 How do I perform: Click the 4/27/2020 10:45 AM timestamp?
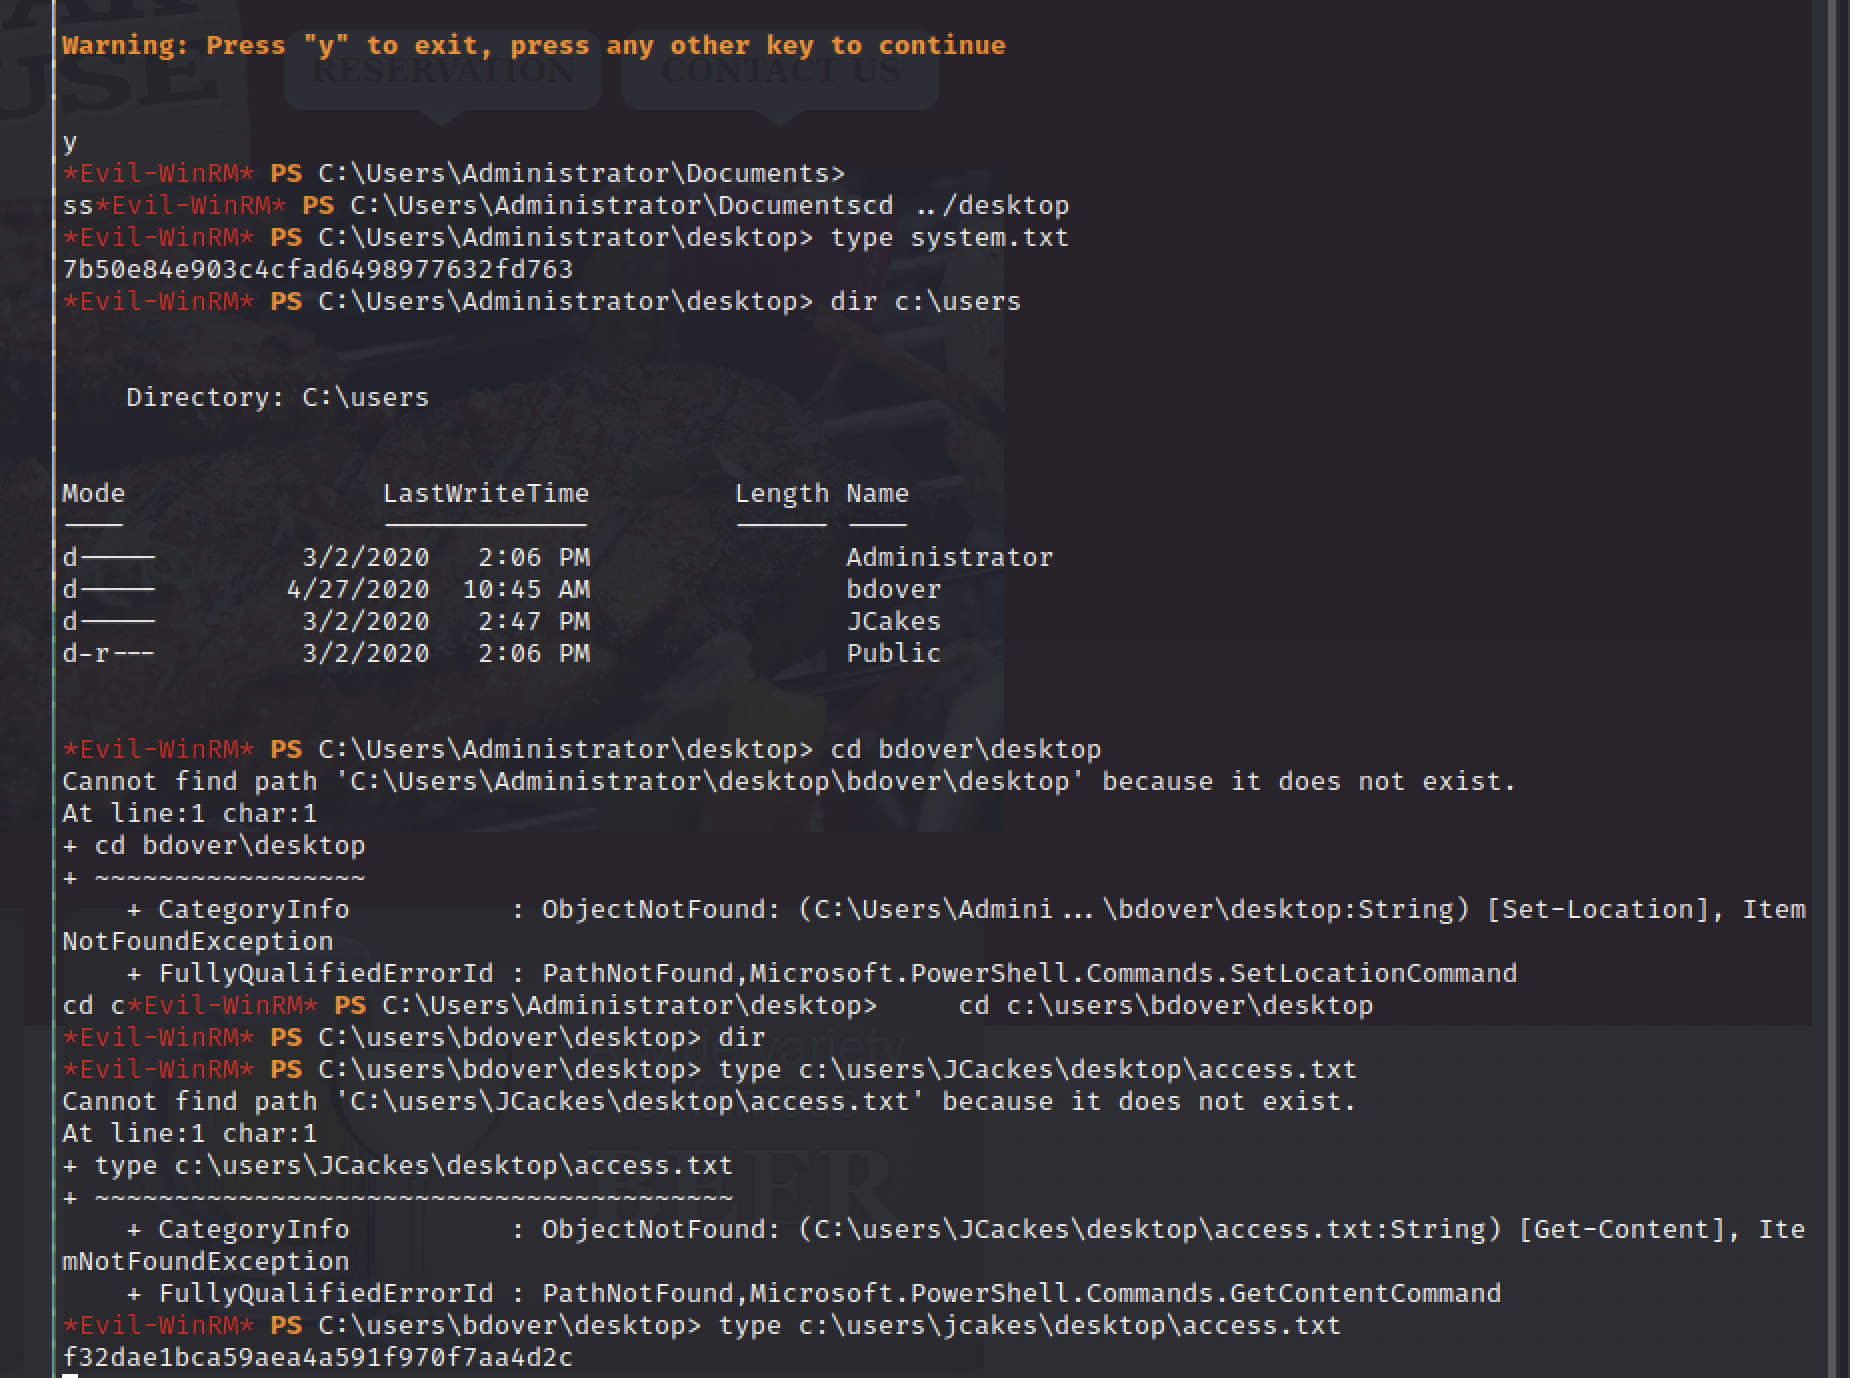438,590
